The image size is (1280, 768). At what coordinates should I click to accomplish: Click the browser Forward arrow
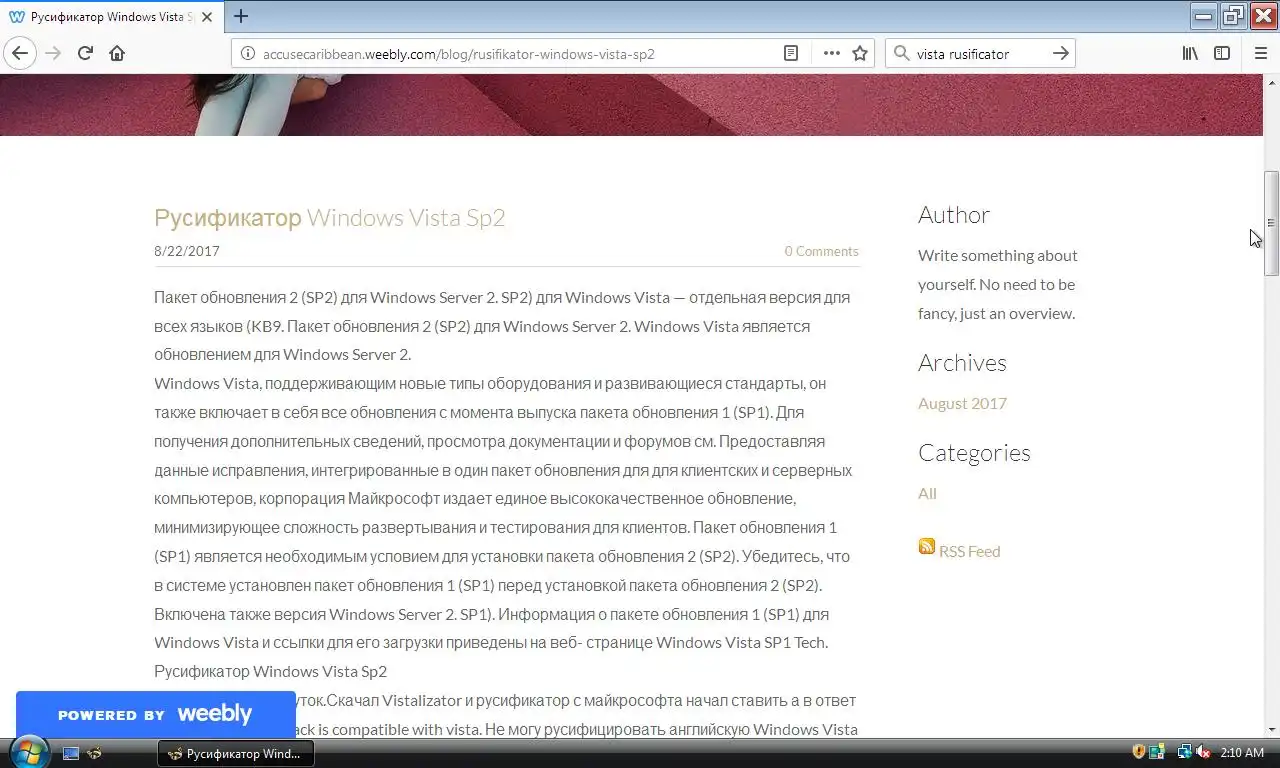tap(53, 53)
